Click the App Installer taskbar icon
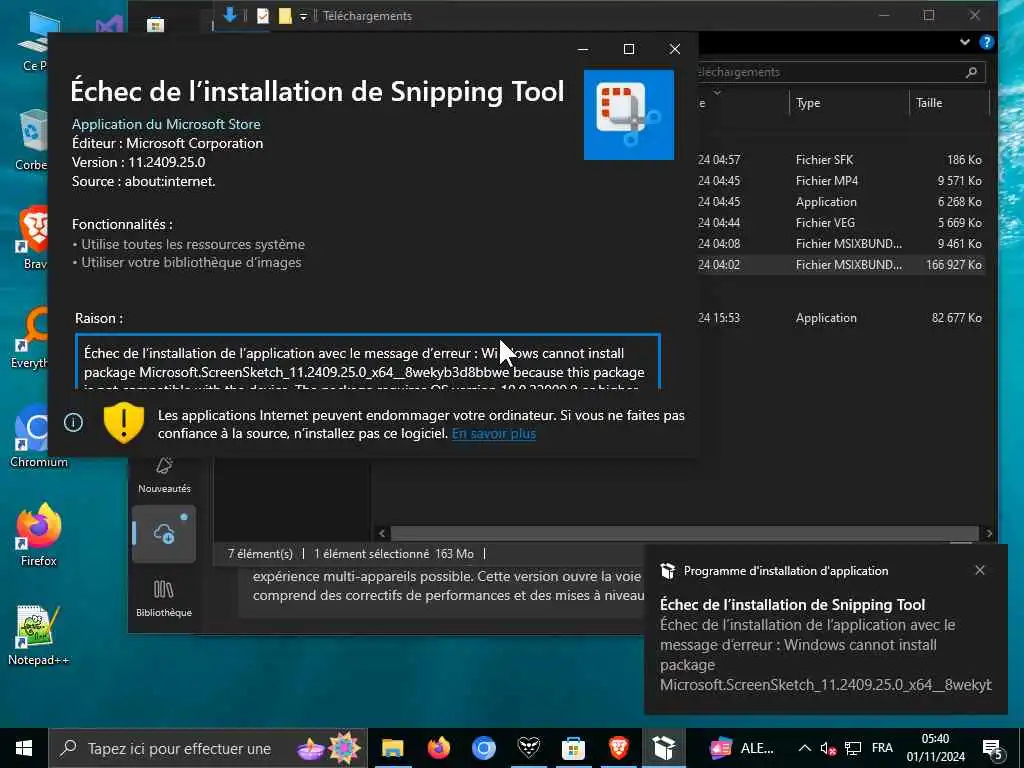The height and width of the screenshot is (768, 1024). pos(664,748)
